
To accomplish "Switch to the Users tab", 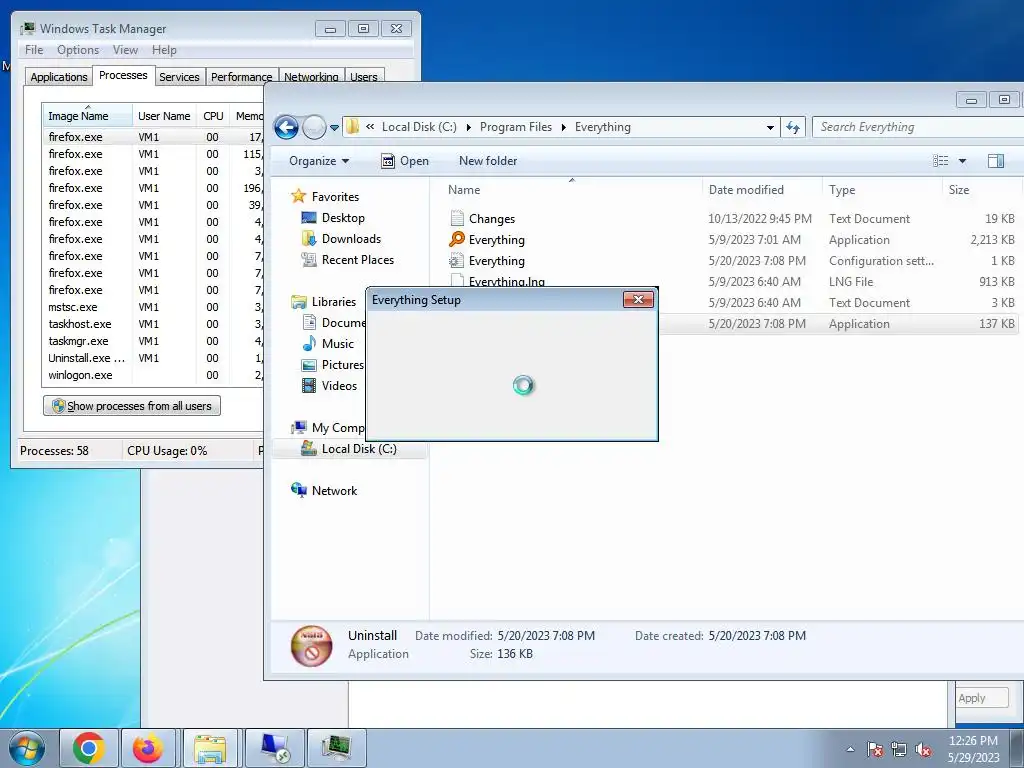I will [364, 76].
